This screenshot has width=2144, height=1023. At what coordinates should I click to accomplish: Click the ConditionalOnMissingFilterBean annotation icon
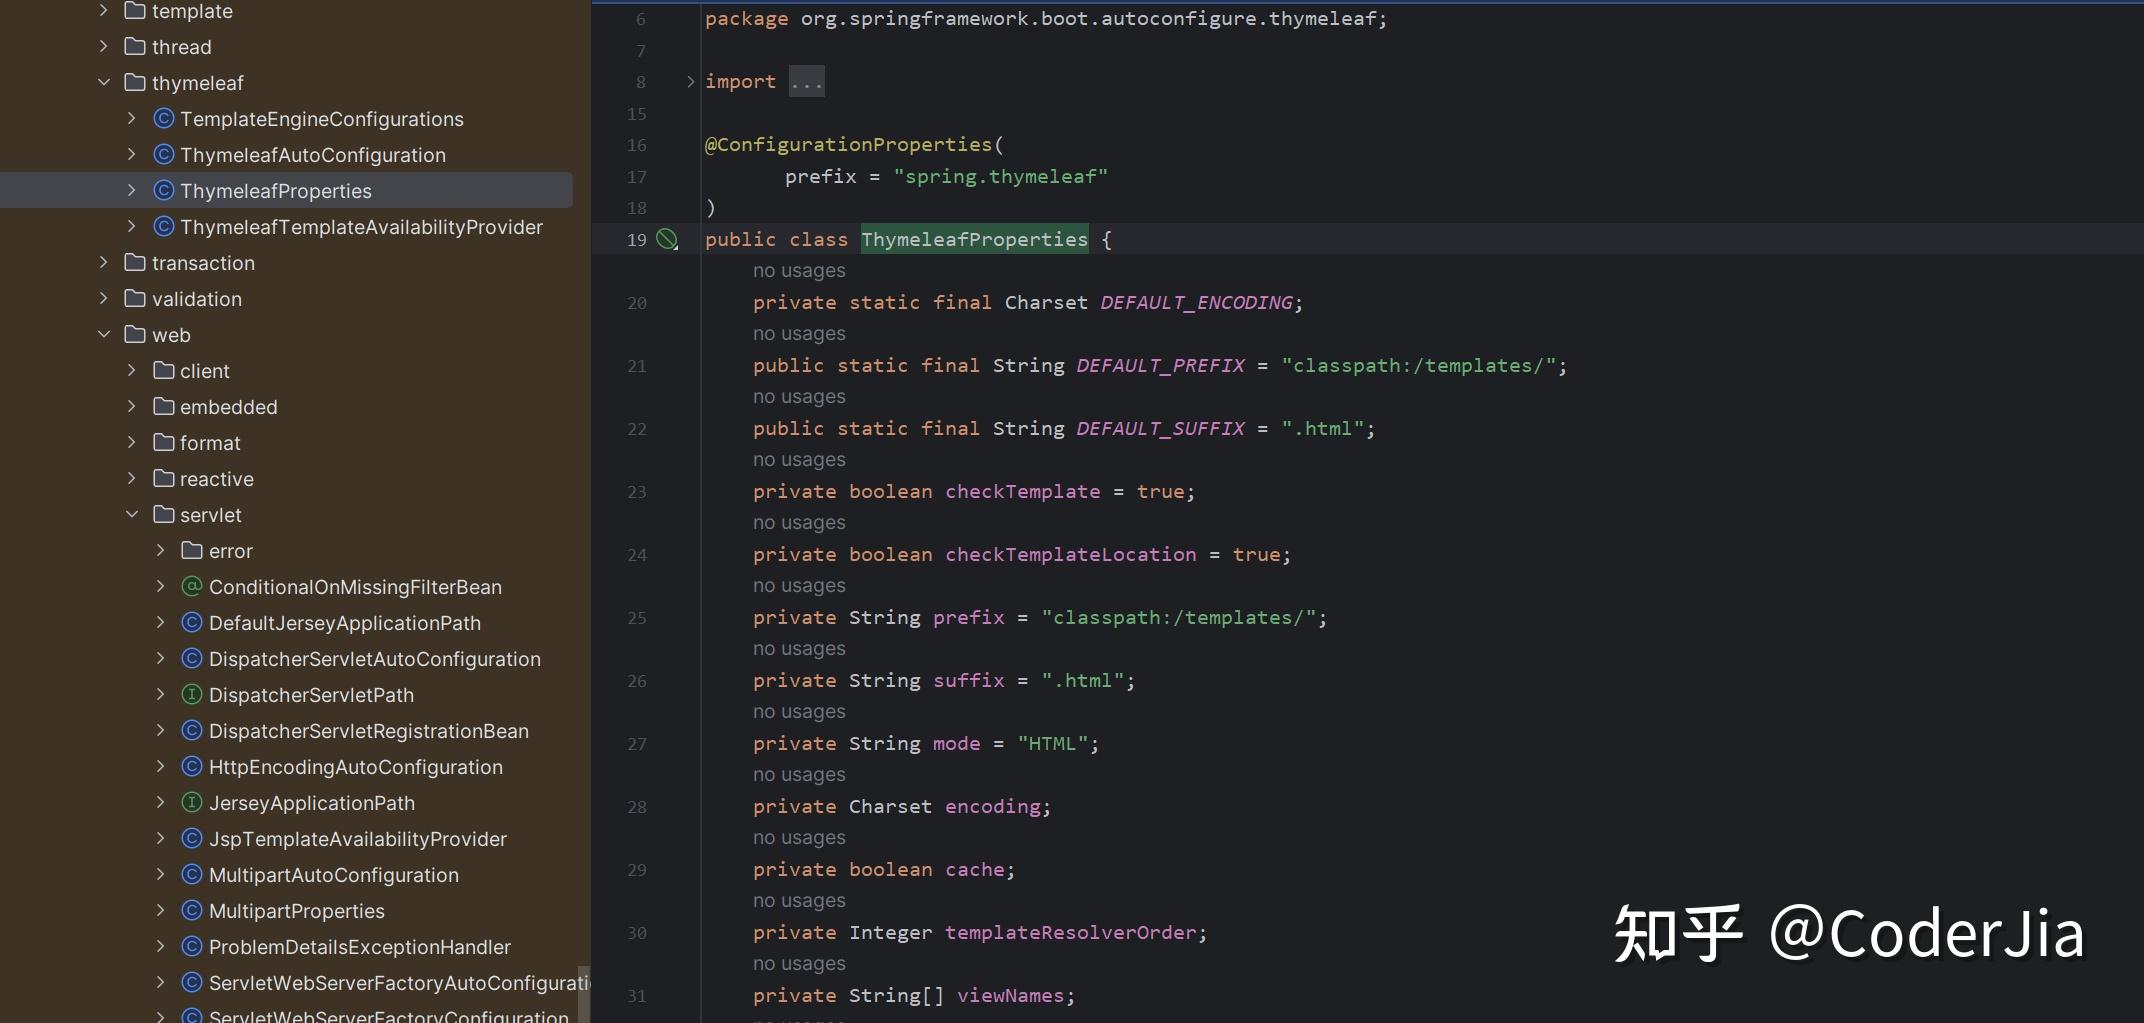point(192,587)
